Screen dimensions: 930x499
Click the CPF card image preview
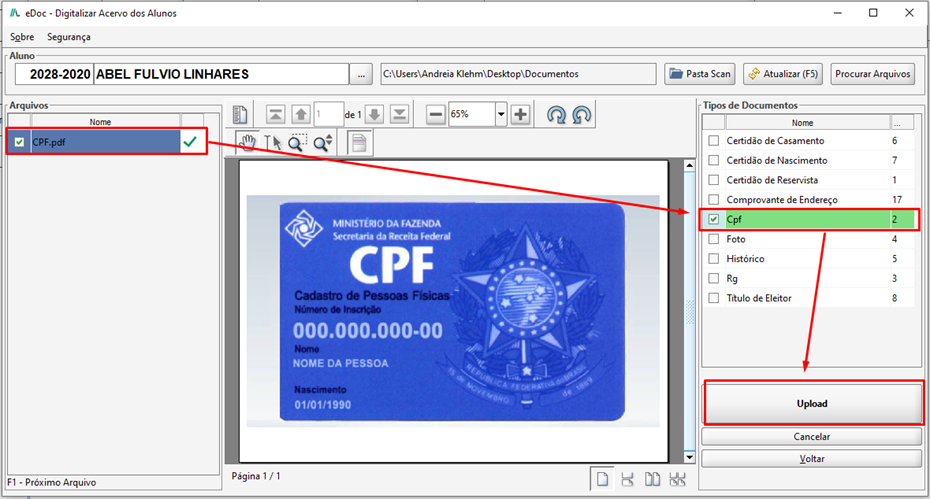(453, 312)
